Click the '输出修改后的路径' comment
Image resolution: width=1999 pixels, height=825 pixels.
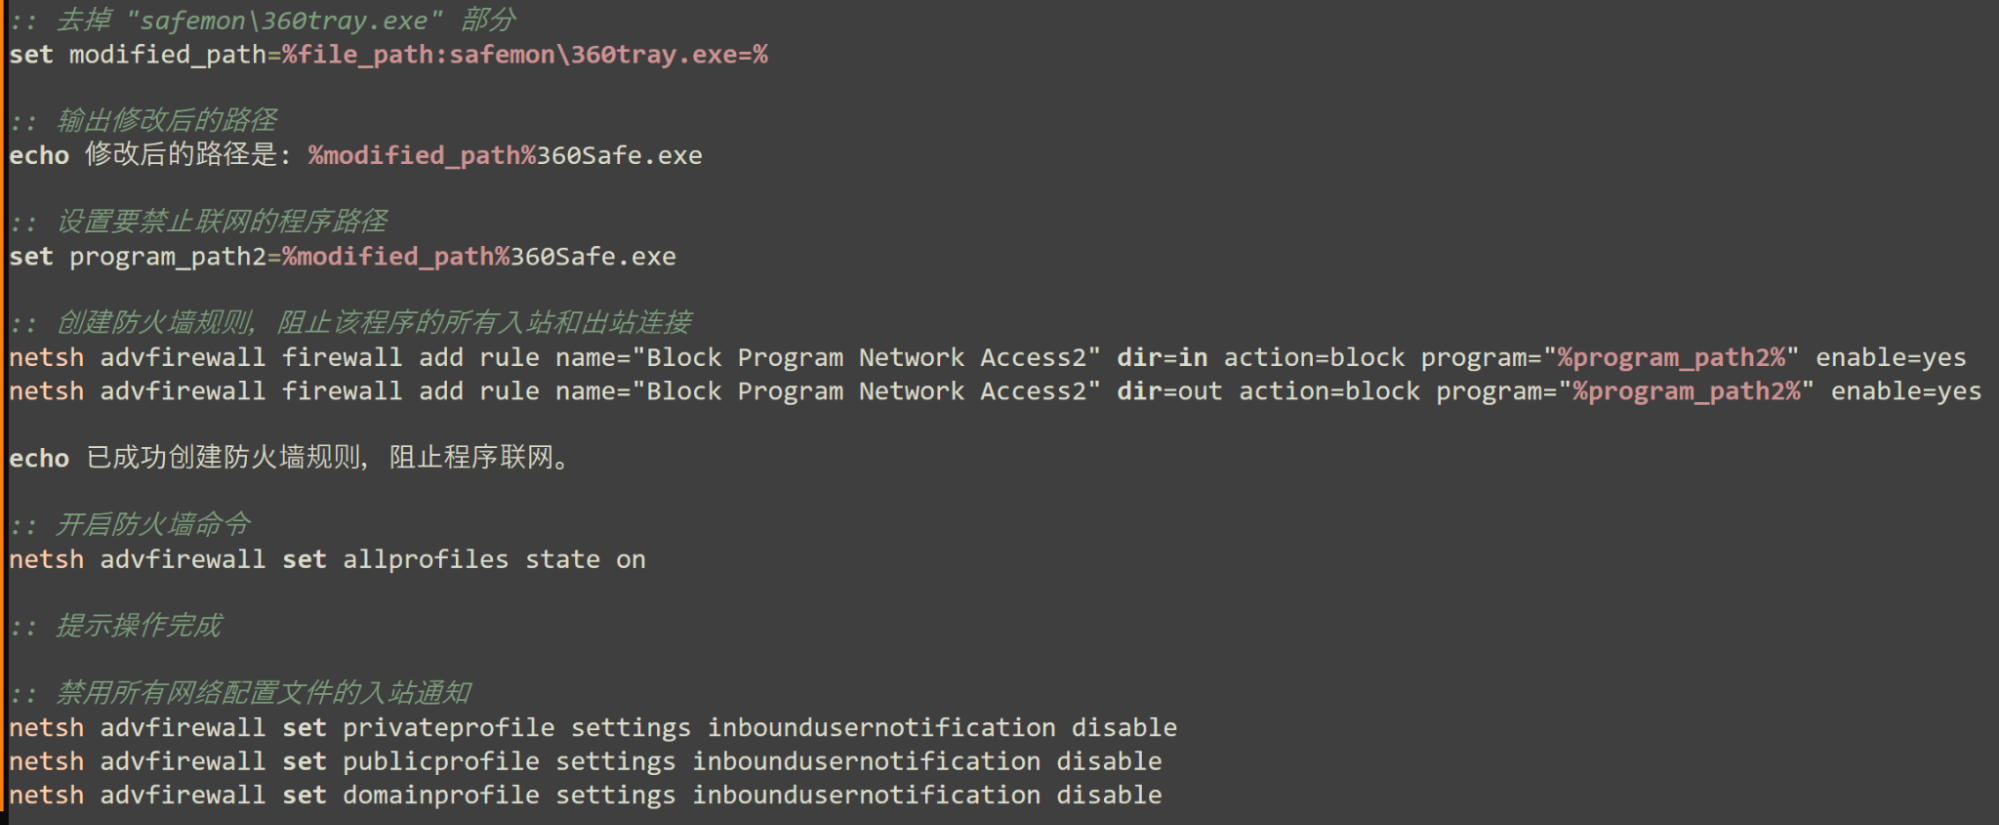[x=166, y=121]
